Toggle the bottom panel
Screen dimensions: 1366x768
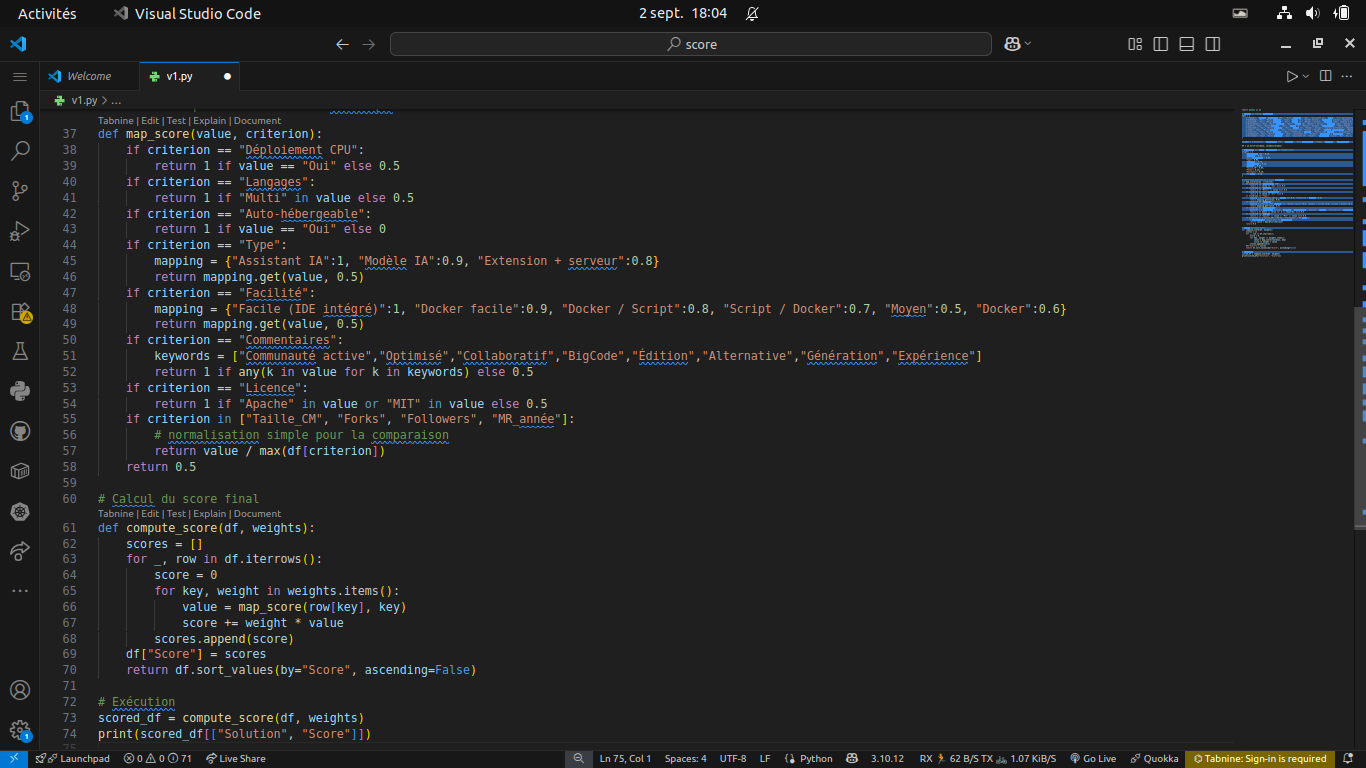click(x=1187, y=44)
